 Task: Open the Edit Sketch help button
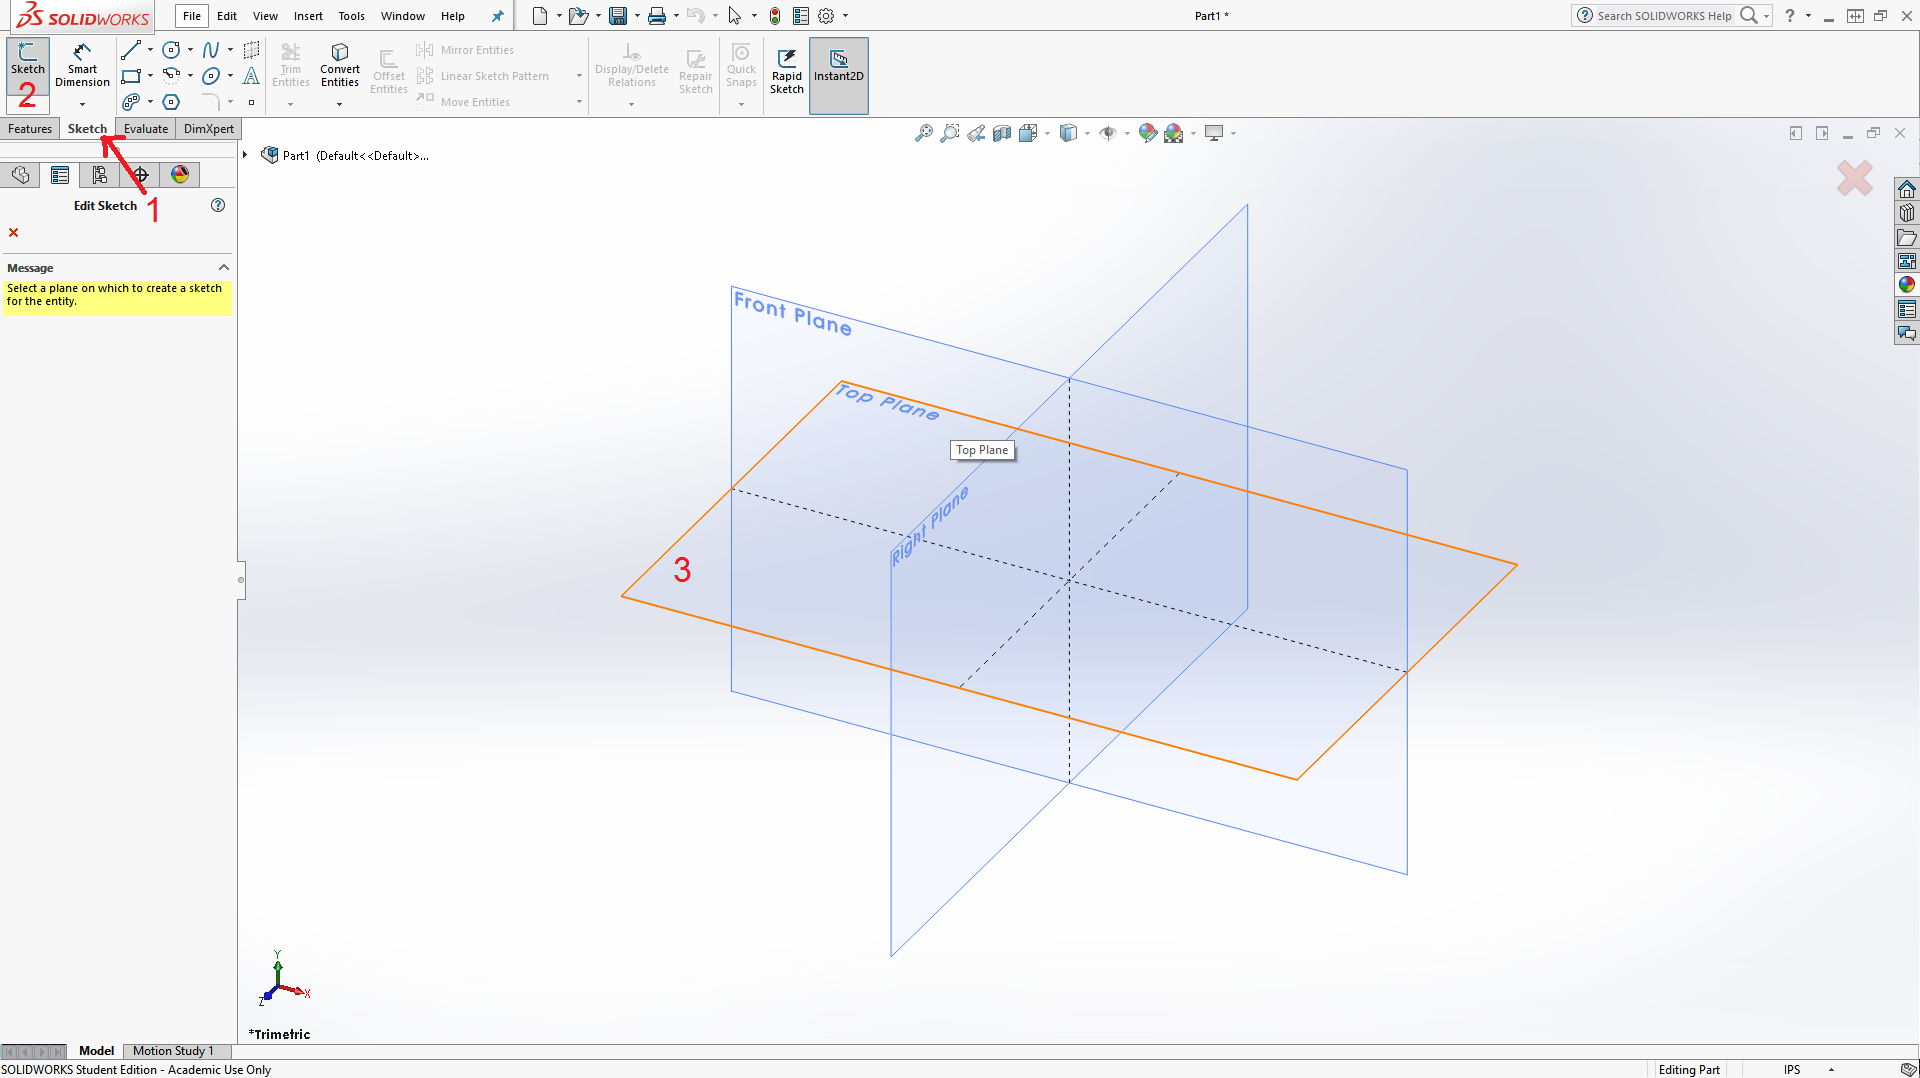pos(218,205)
